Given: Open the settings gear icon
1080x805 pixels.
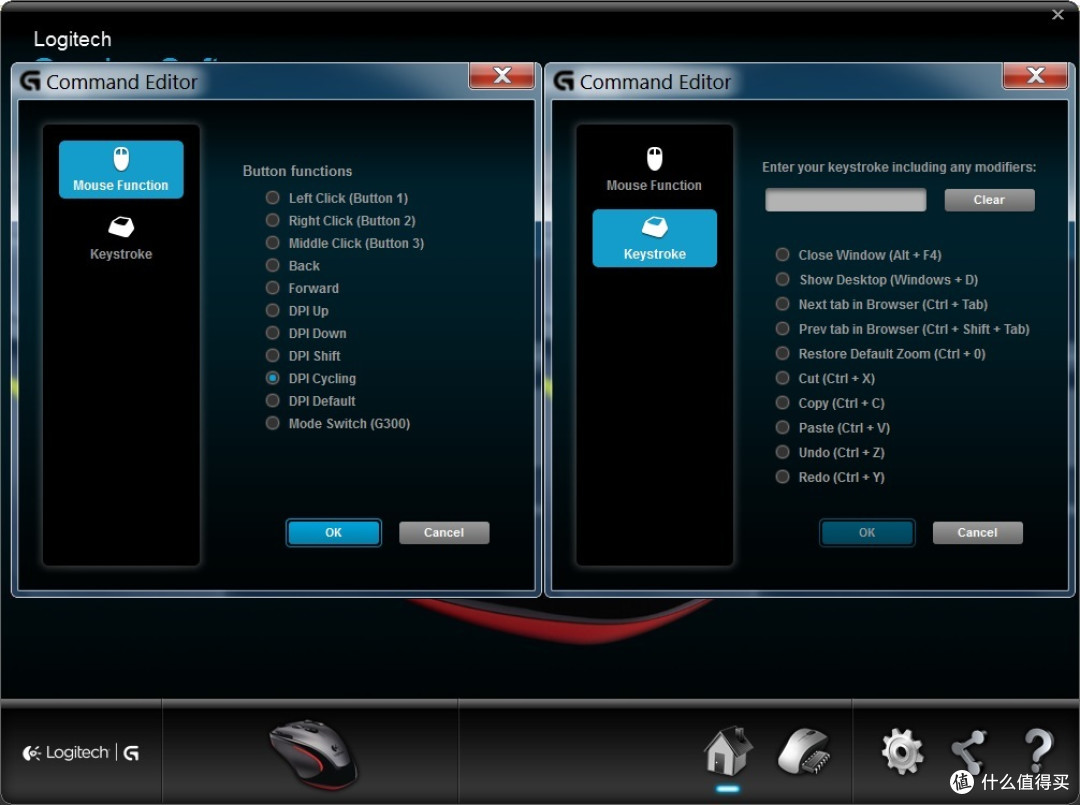Looking at the screenshot, I should pyautogui.click(x=902, y=752).
